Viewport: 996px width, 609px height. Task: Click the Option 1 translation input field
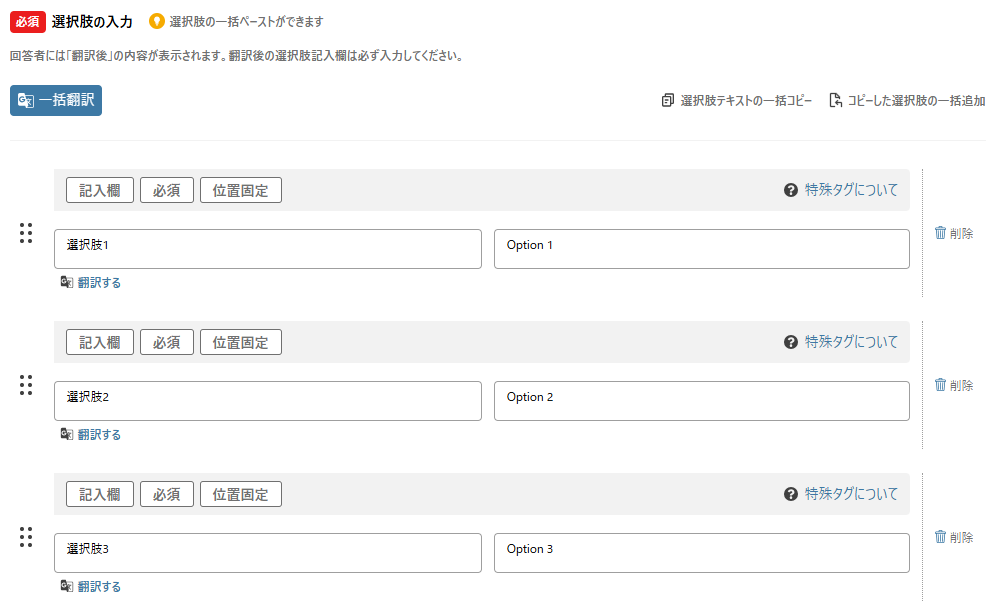coord(702,249)
